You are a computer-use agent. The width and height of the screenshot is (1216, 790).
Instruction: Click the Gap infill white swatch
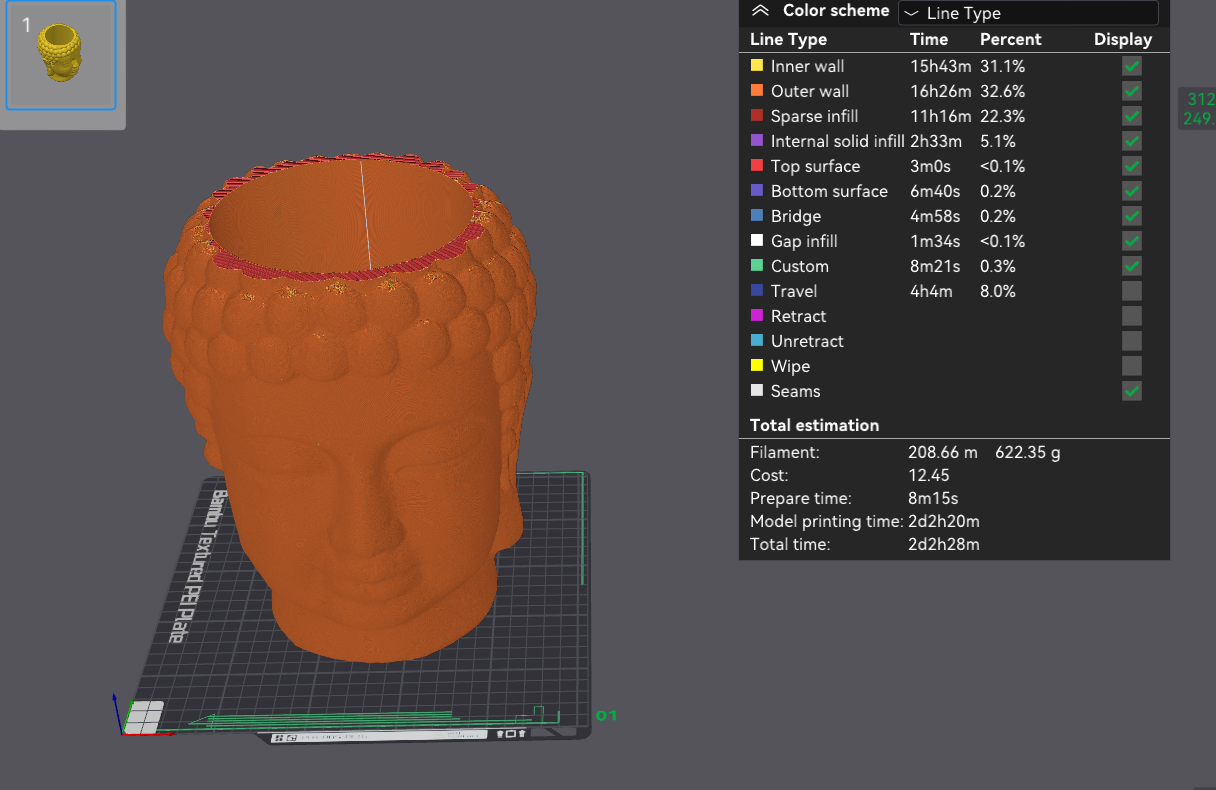click(x=757, y=240)
